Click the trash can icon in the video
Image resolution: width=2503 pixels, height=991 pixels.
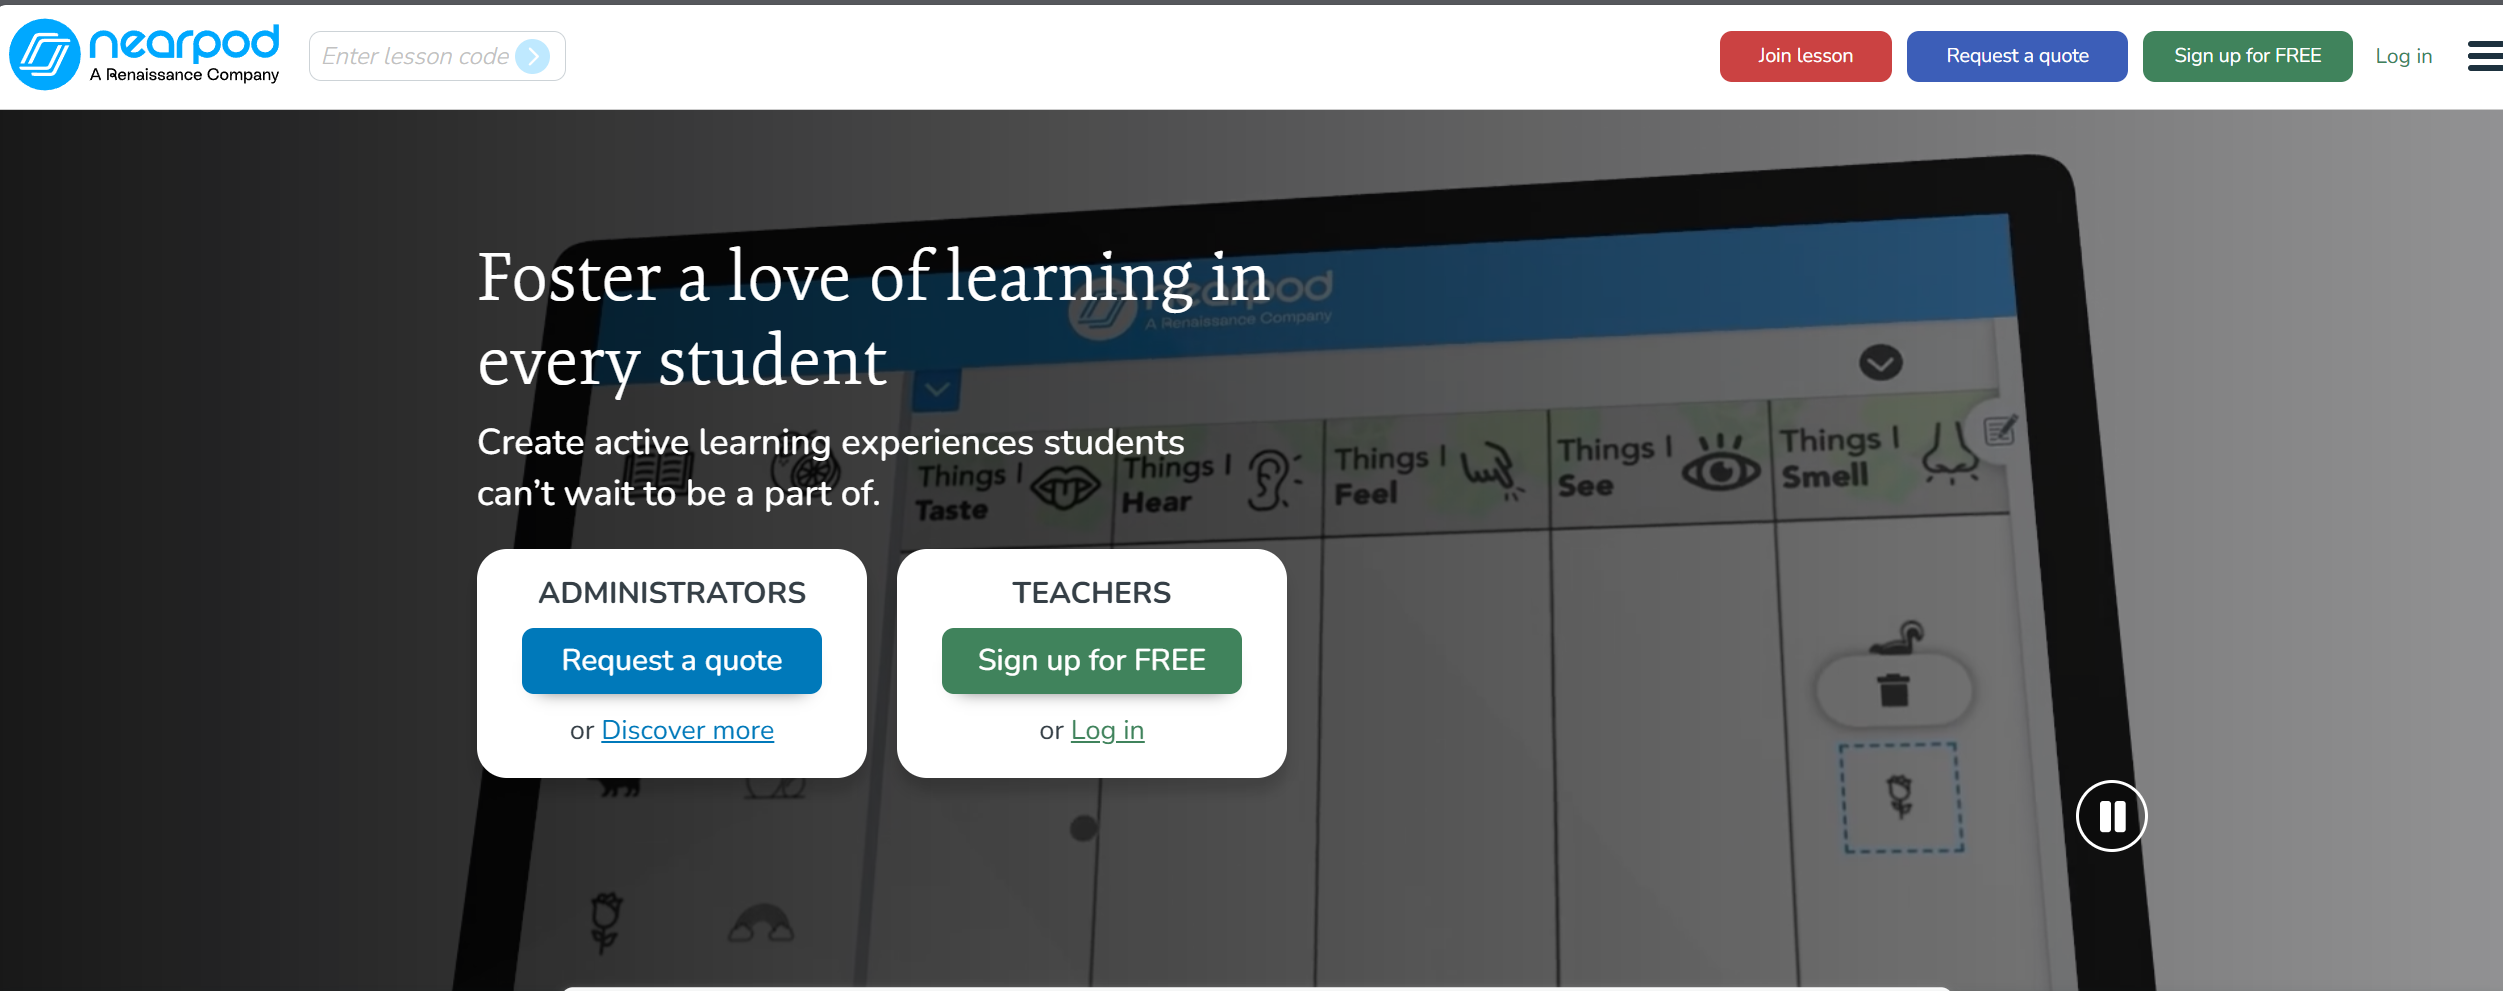(1893, 689)
